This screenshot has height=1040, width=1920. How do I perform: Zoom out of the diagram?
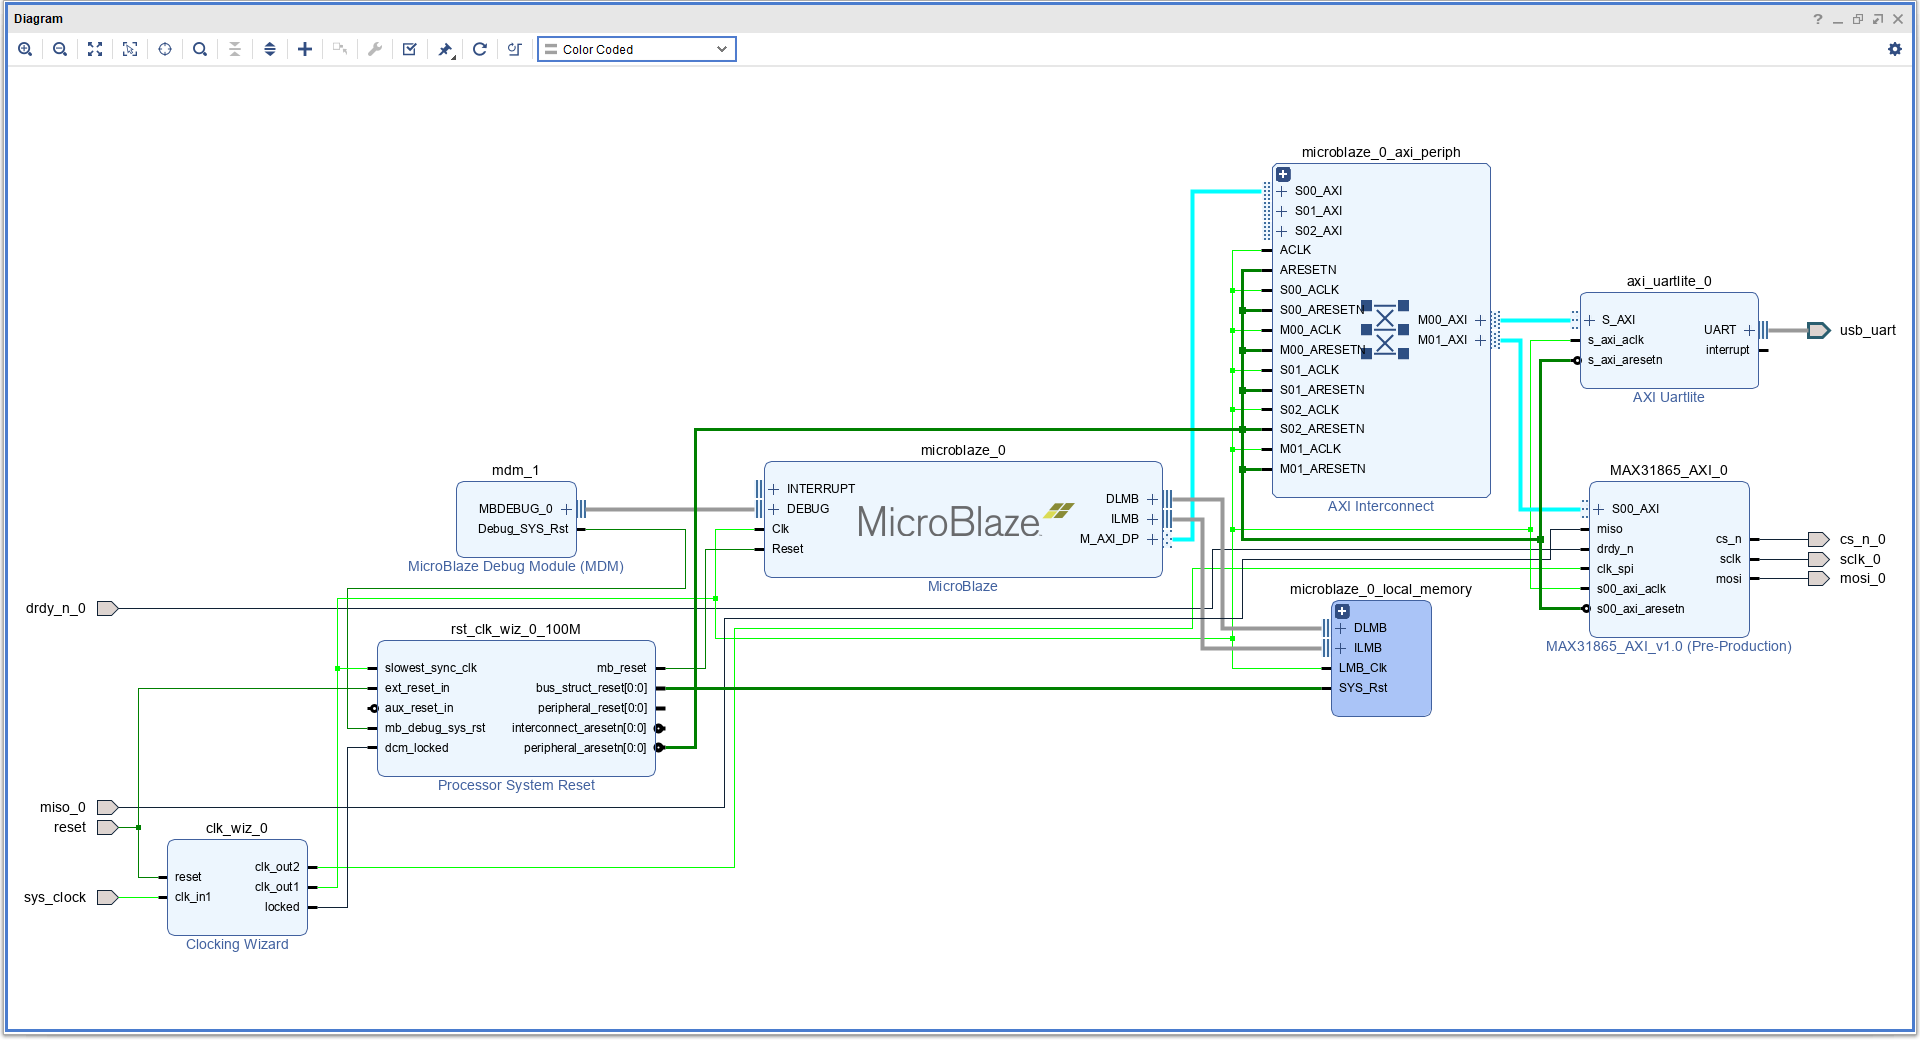click(x=60, y=49)
